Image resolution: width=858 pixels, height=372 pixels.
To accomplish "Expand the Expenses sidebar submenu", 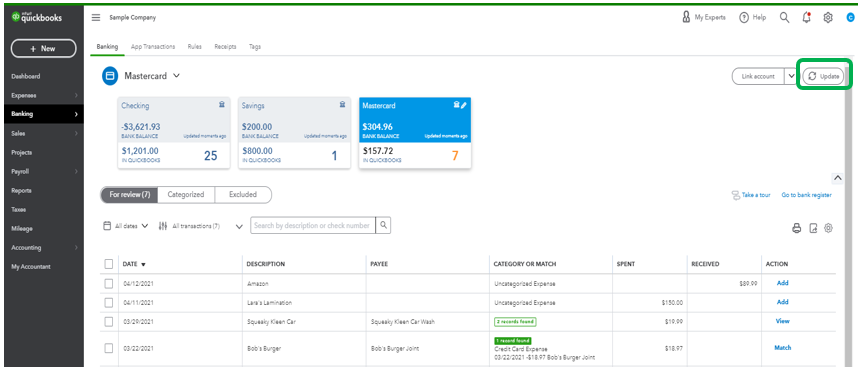I will [x=76, y=95].
